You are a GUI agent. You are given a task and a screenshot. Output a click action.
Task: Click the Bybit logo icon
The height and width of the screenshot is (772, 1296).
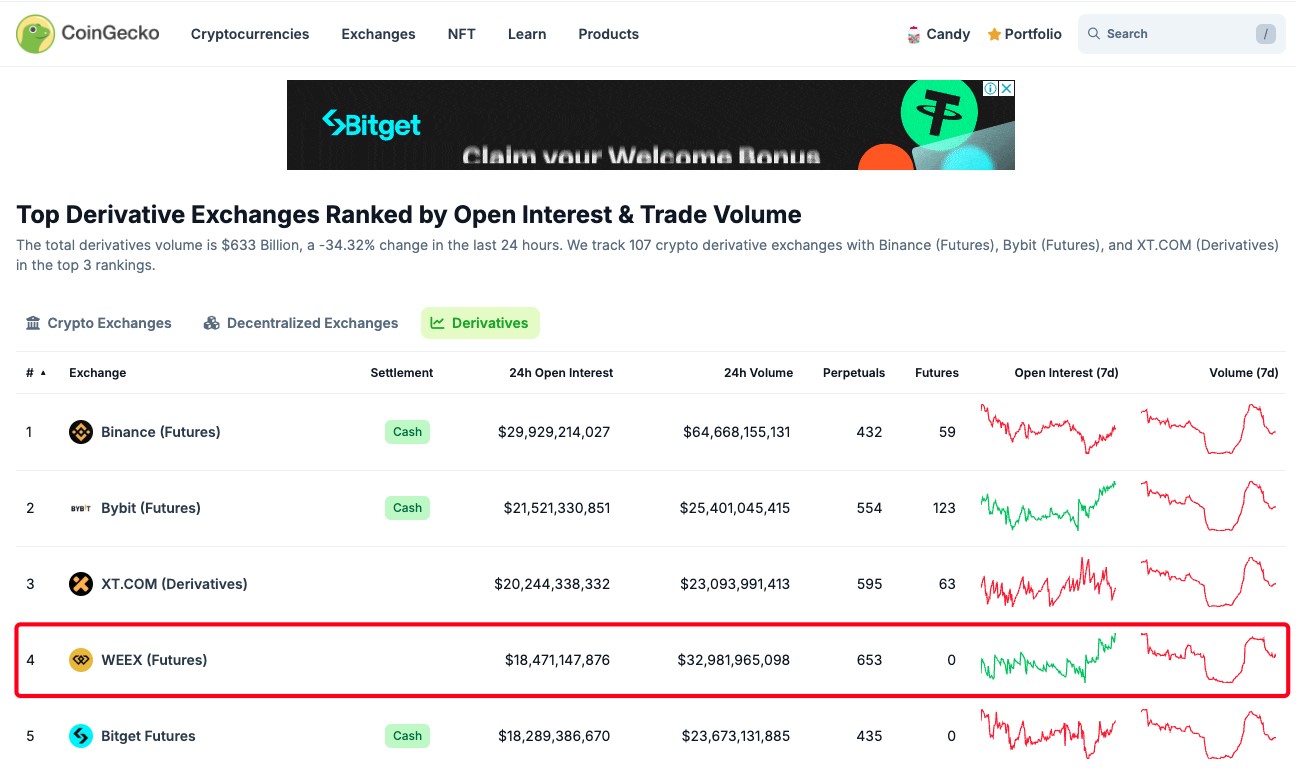pyautogui.click(x=81, y=508)
